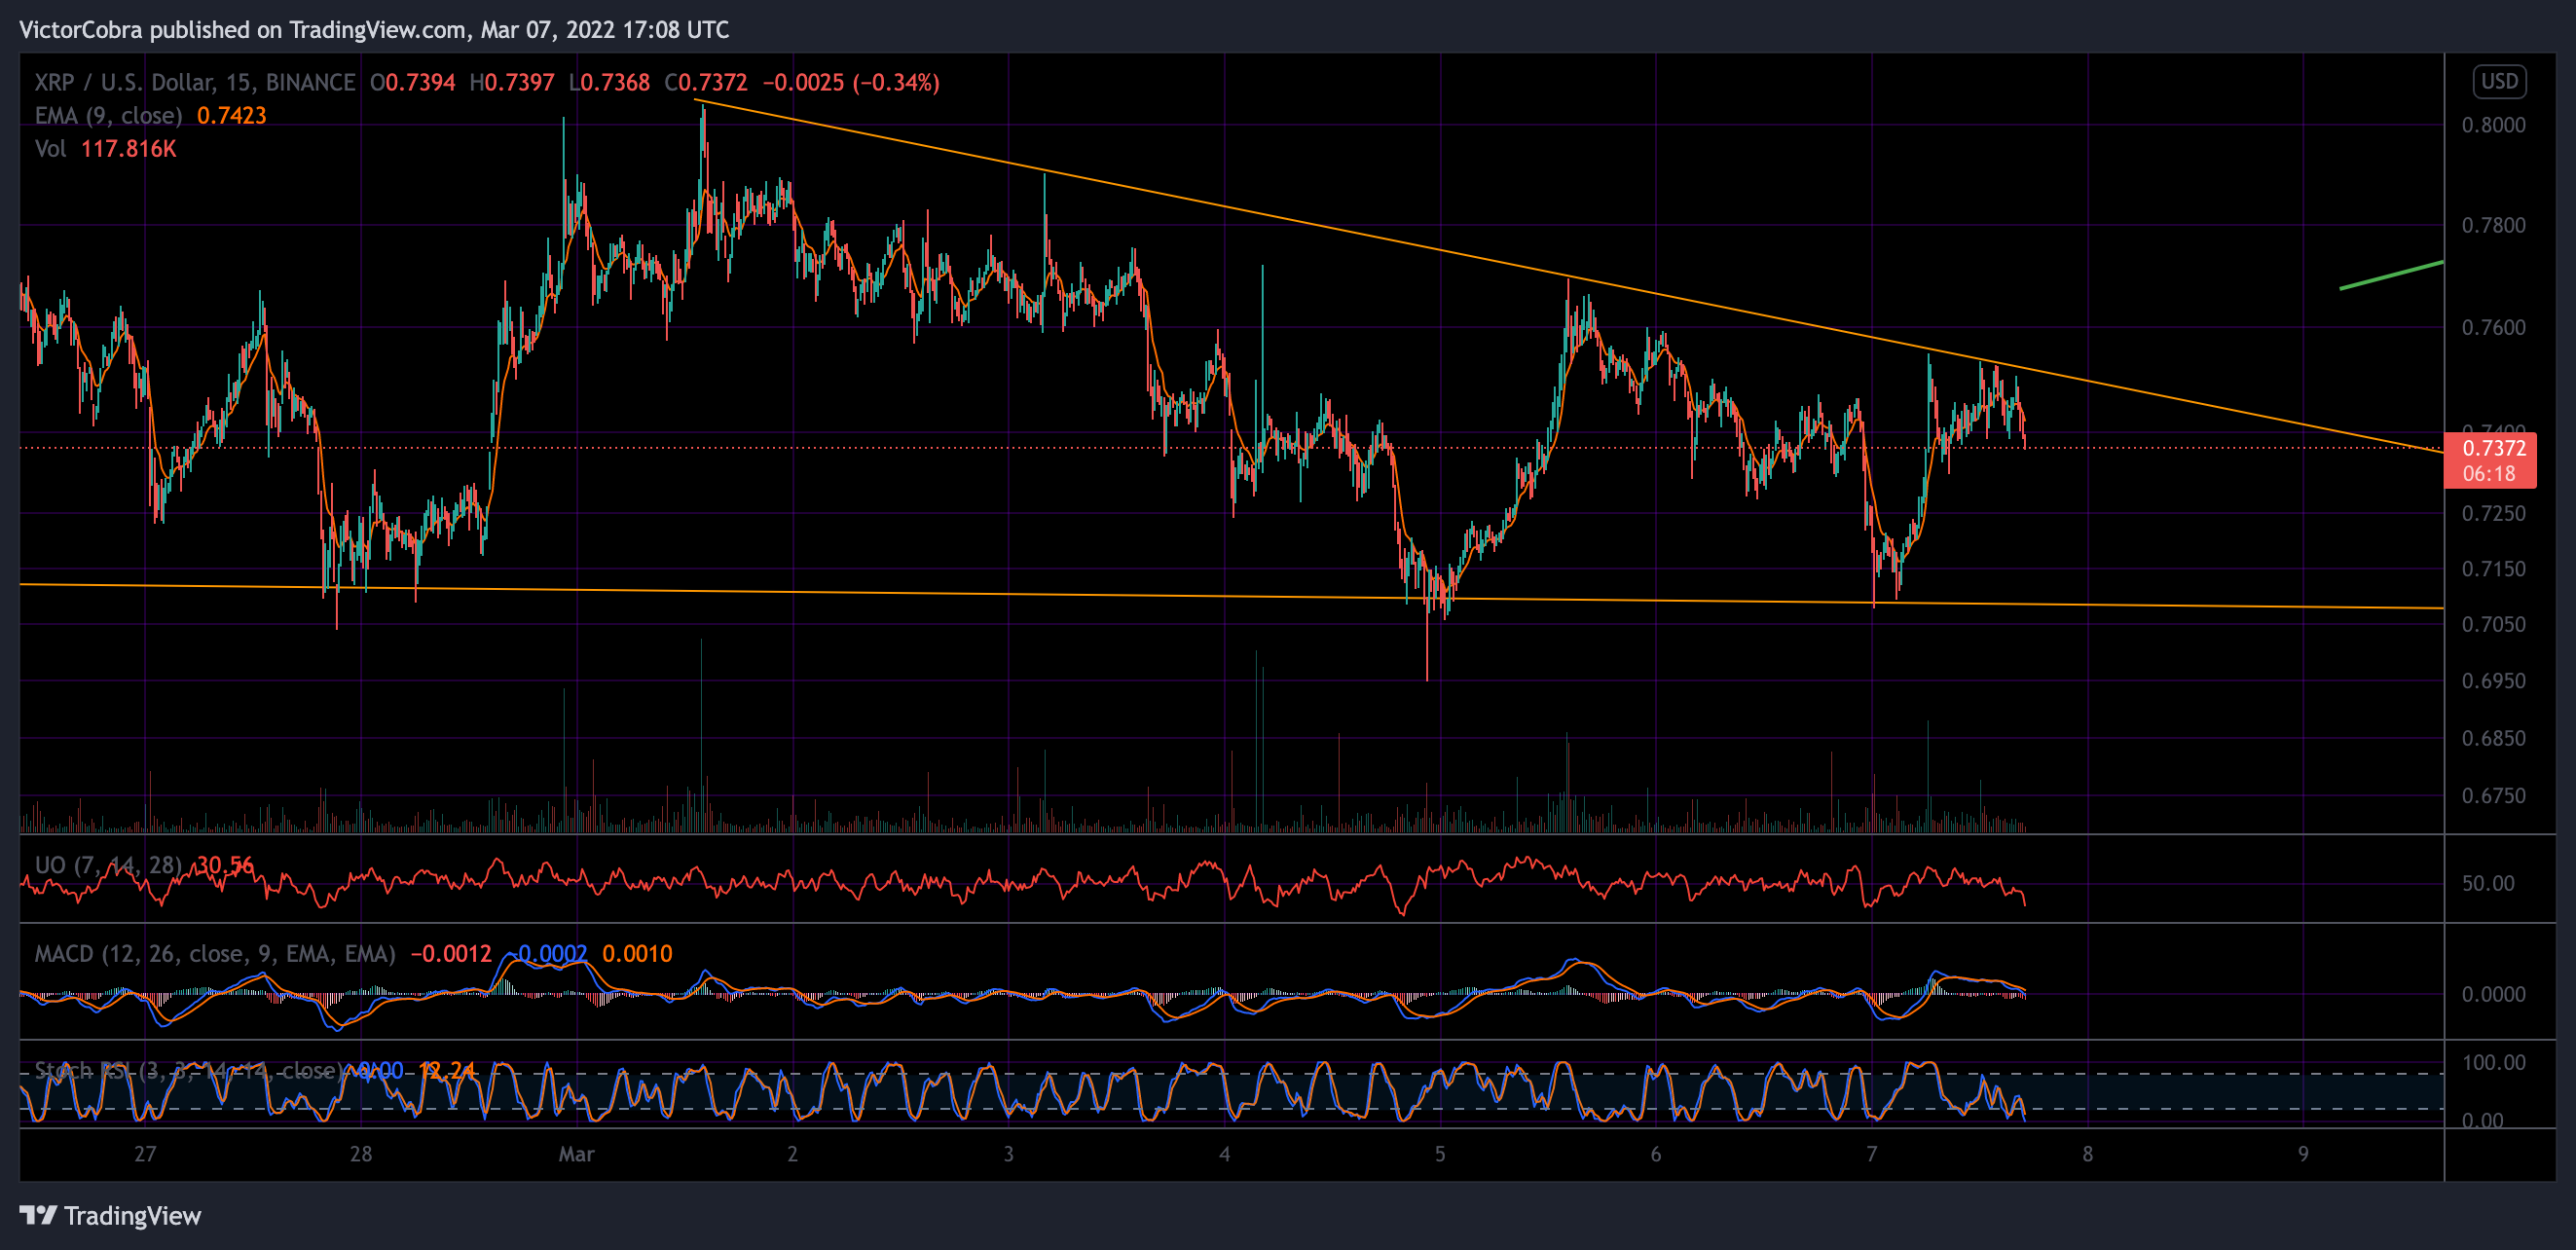Click the publisher header text VictorCobra

coord(80,30)
